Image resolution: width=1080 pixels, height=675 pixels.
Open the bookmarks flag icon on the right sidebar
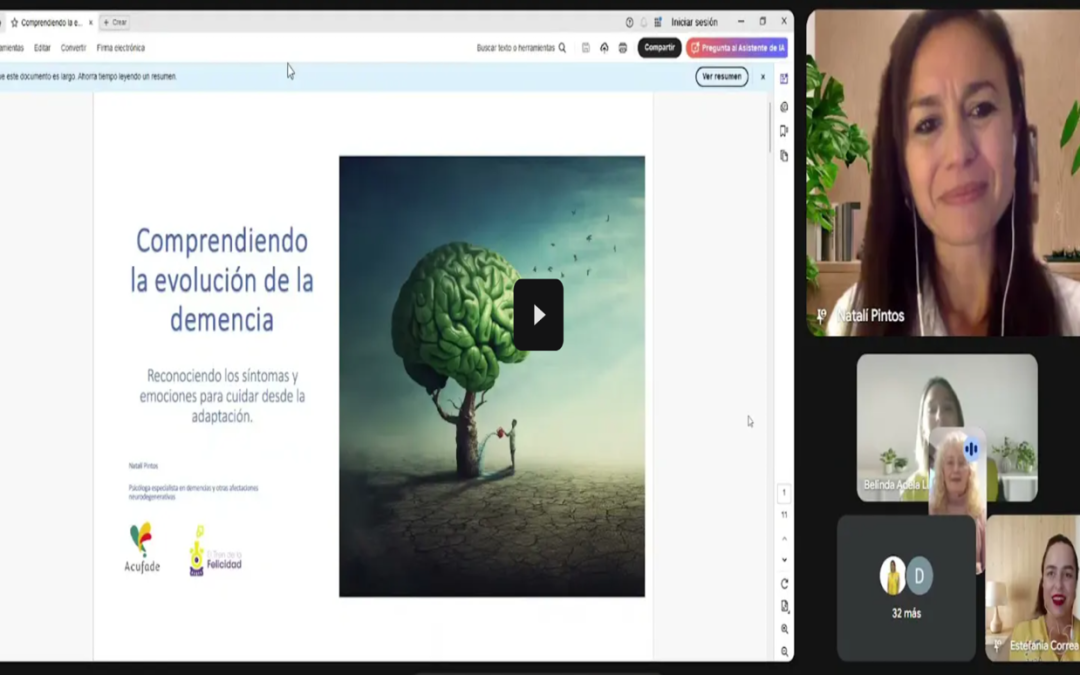click(x=784, y=130)
